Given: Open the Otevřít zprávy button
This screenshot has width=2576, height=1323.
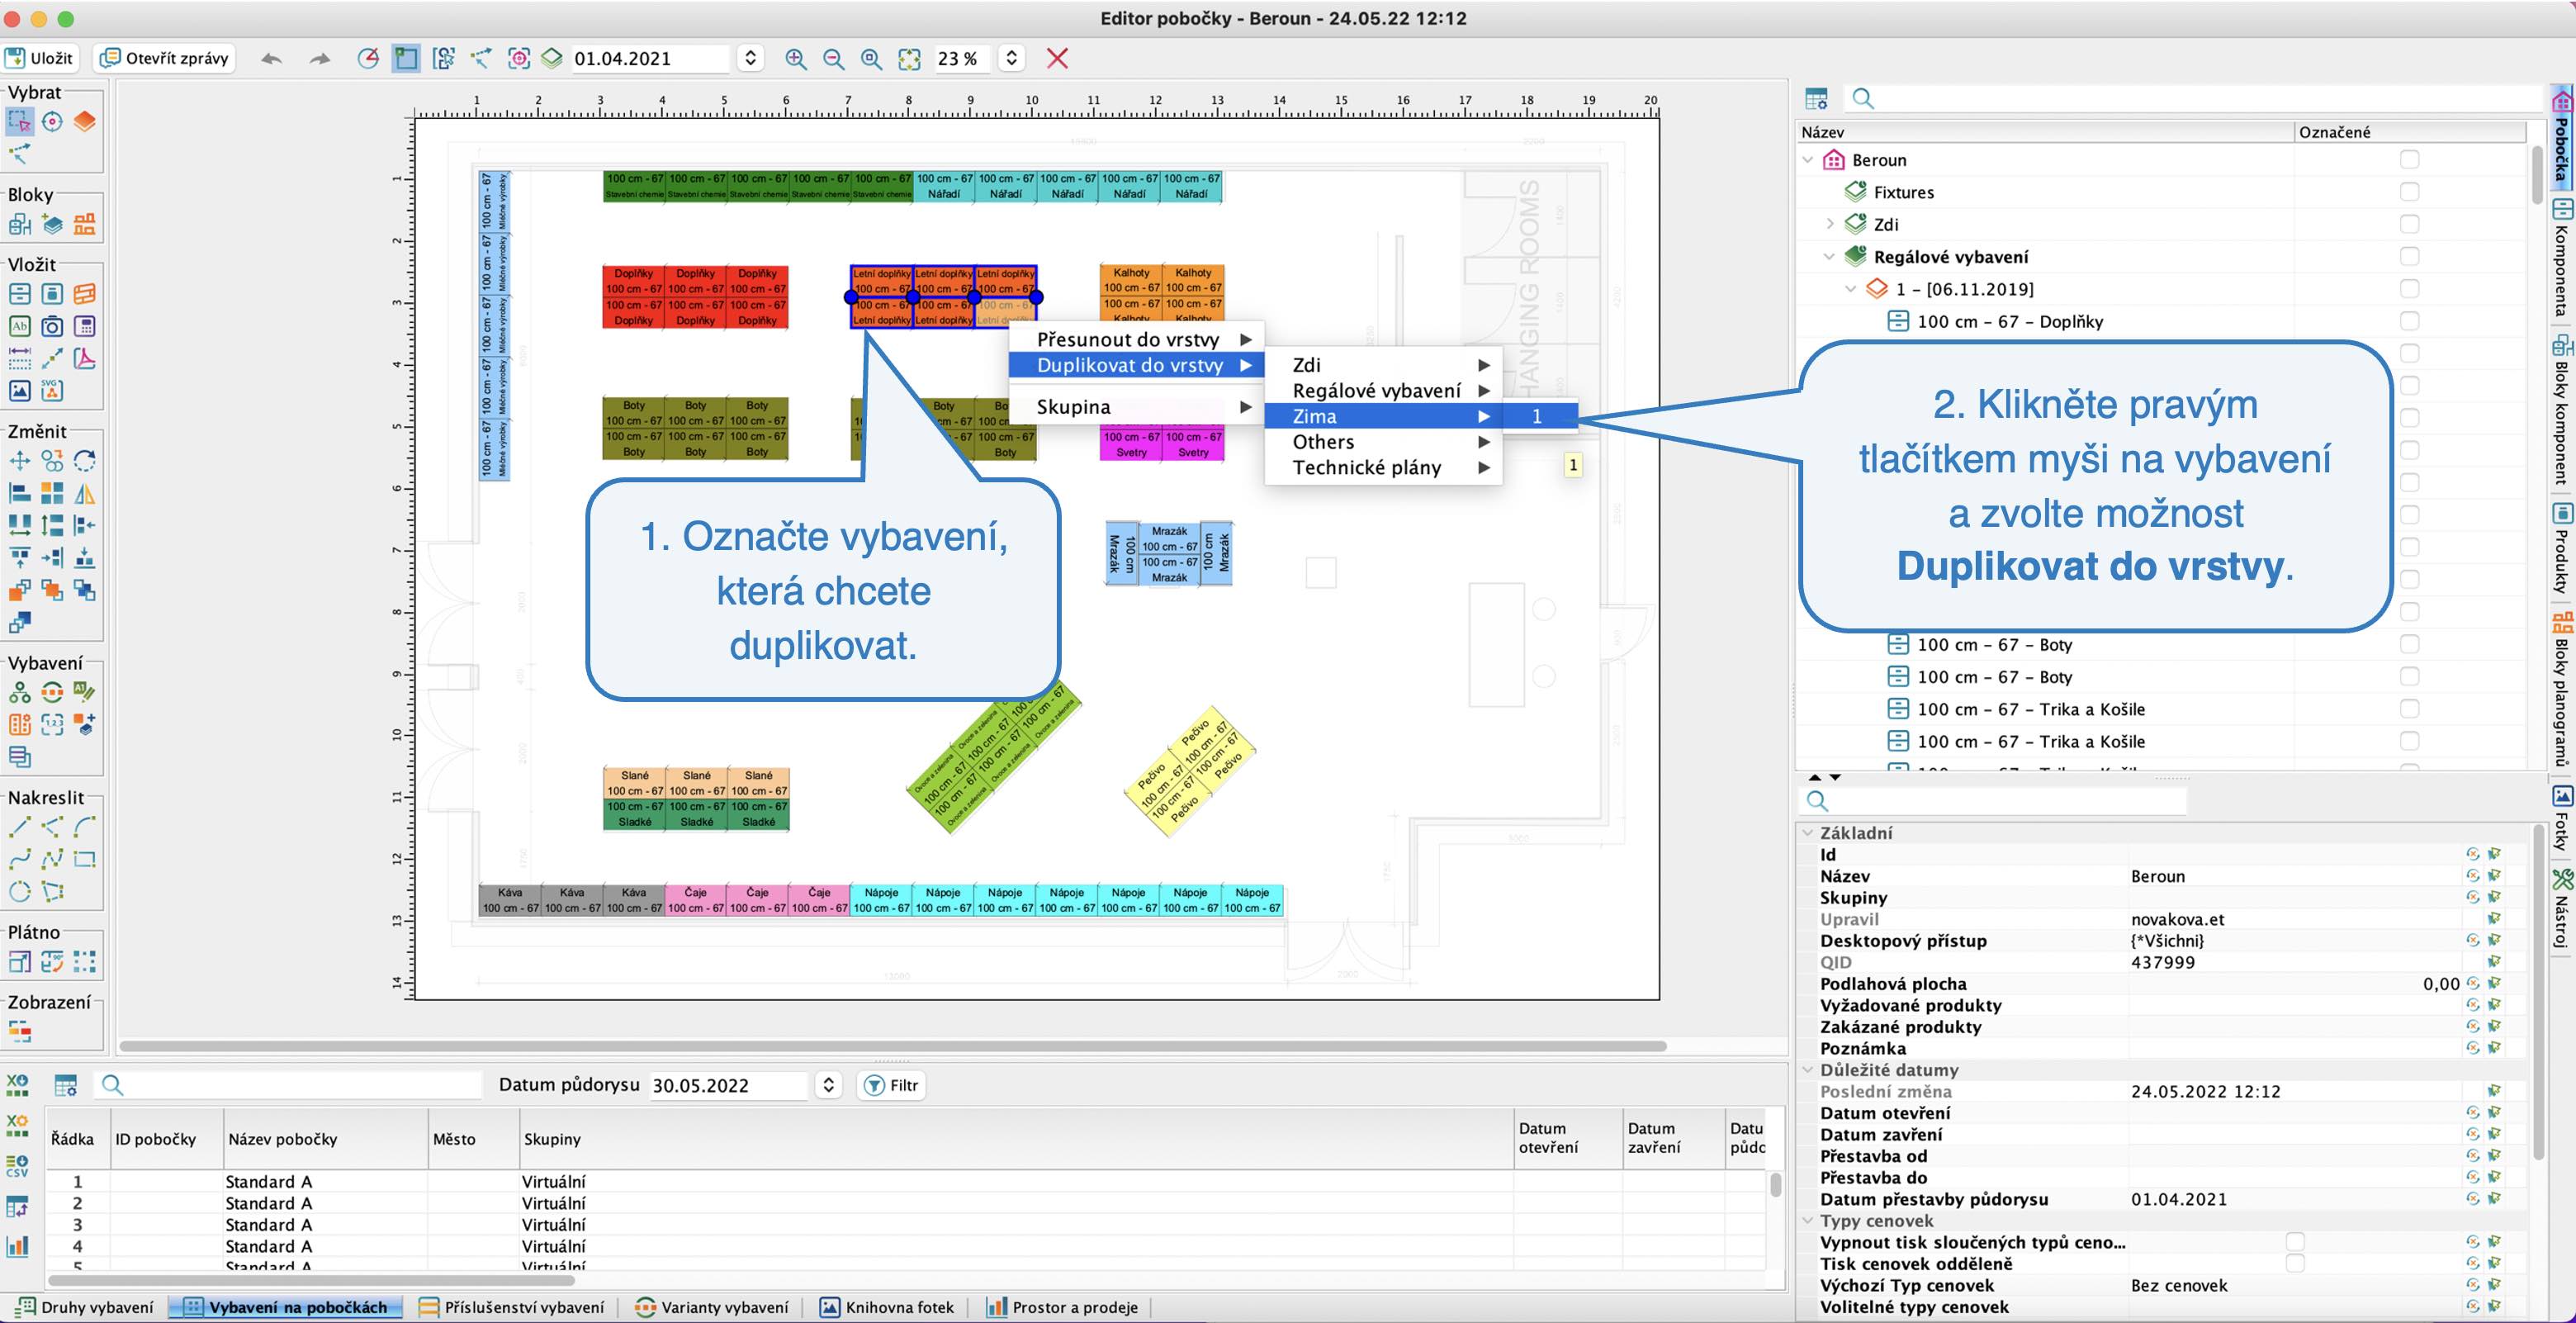Looking at the screenshot, I should (x=166, y=58).
